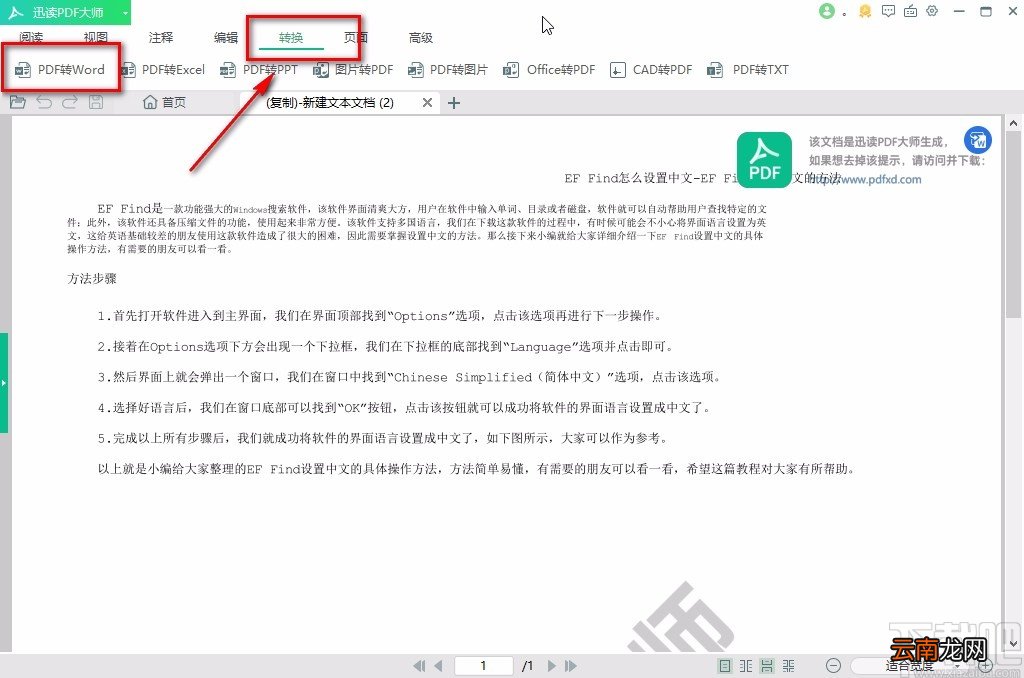
Task: Redo with the redo arrow icon
Action: (x=70, y=102)
